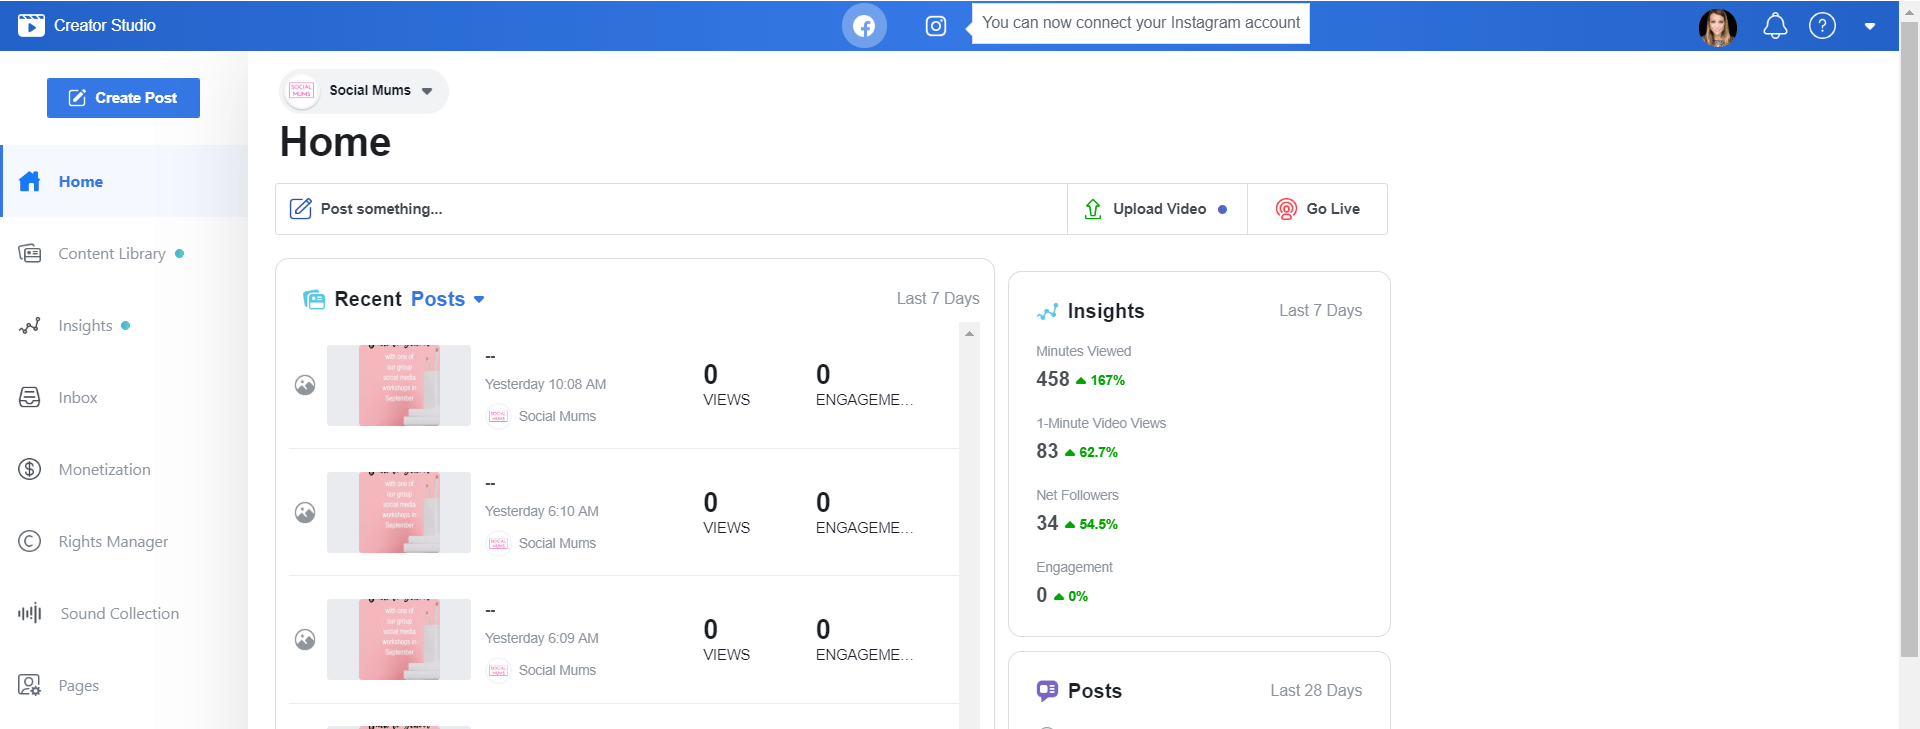Image resolution: width=1920 pixels, height=729 pixels.
Task: Click the Facebook icon in top bar
Action: [864, 26]
